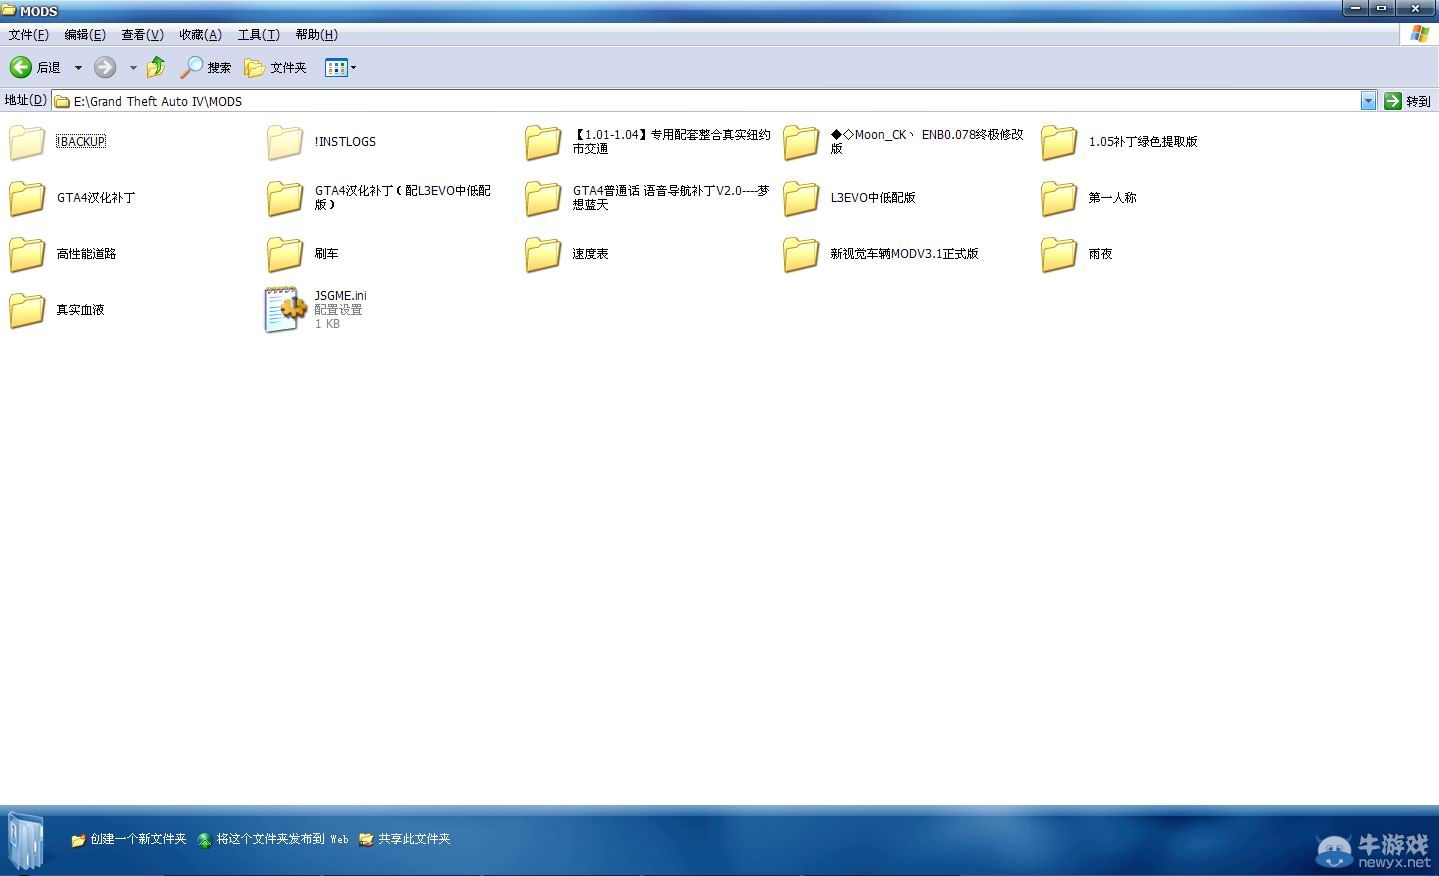Click the 共享此文件夹 link
The image size is (1439, 876).
tap(405, 839)
